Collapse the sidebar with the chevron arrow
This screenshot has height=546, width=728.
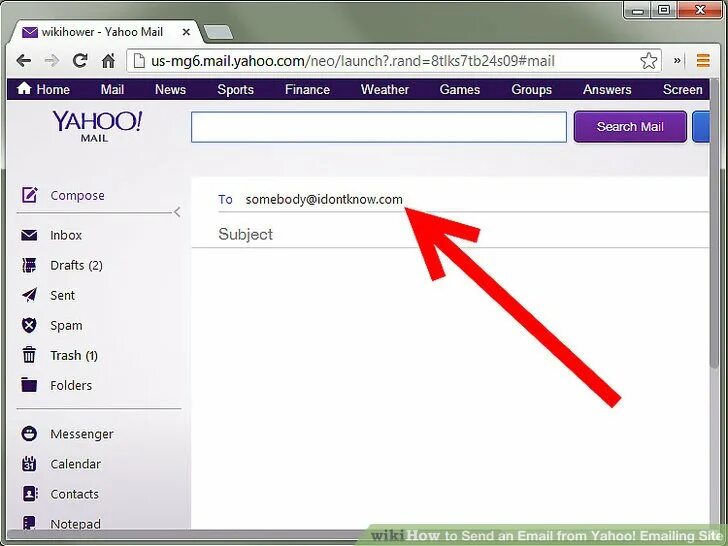(177, 212)
